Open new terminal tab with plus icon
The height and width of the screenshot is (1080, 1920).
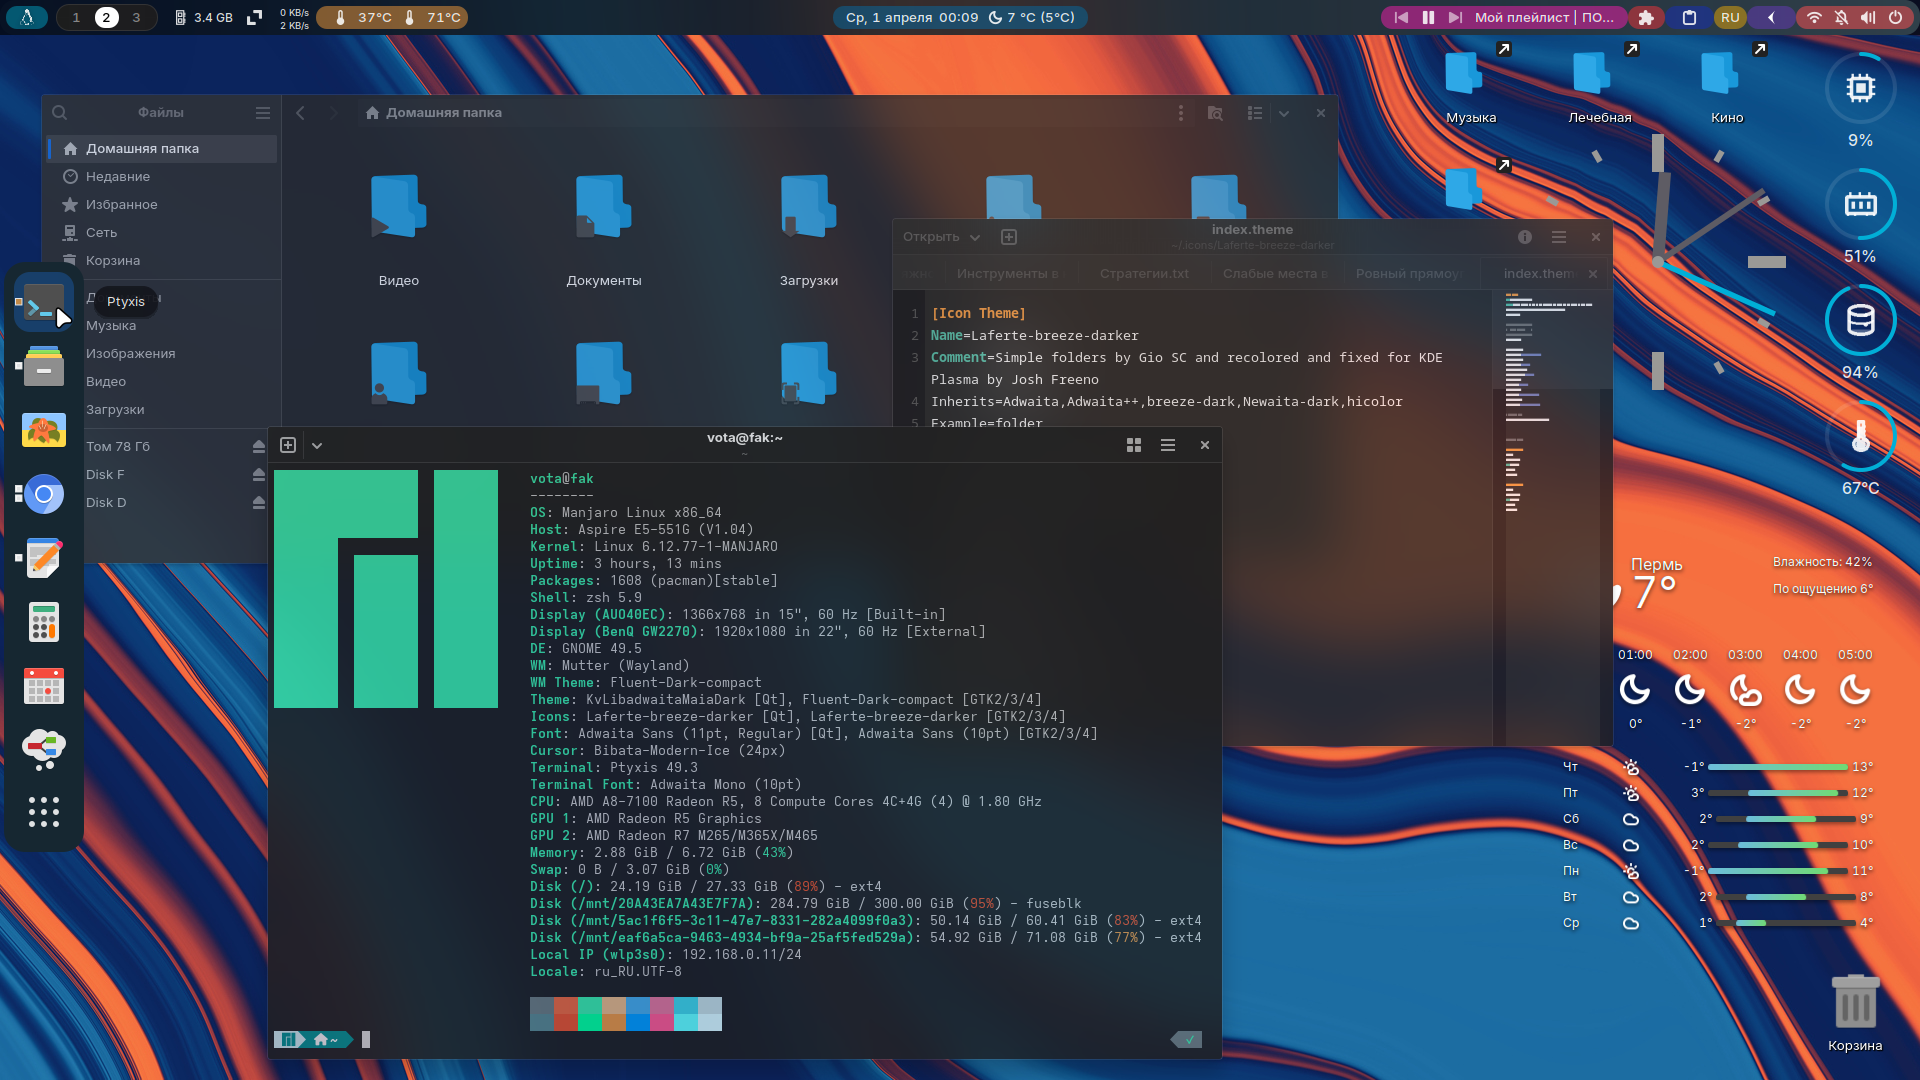pos(288,445)
